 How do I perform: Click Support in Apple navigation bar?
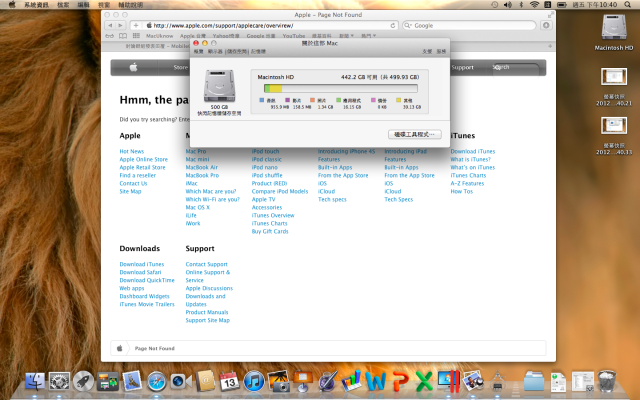click(x=462, y=67)
